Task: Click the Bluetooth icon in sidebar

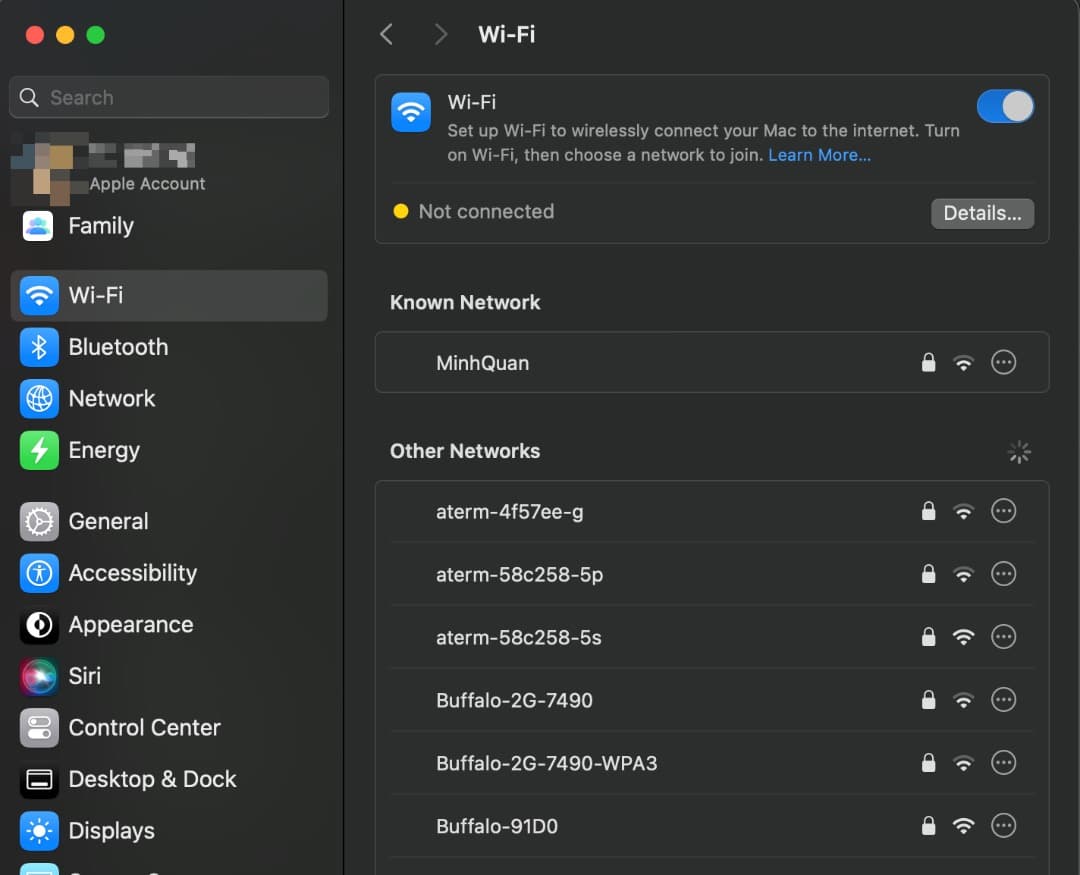Action: [x=39, y=347]
